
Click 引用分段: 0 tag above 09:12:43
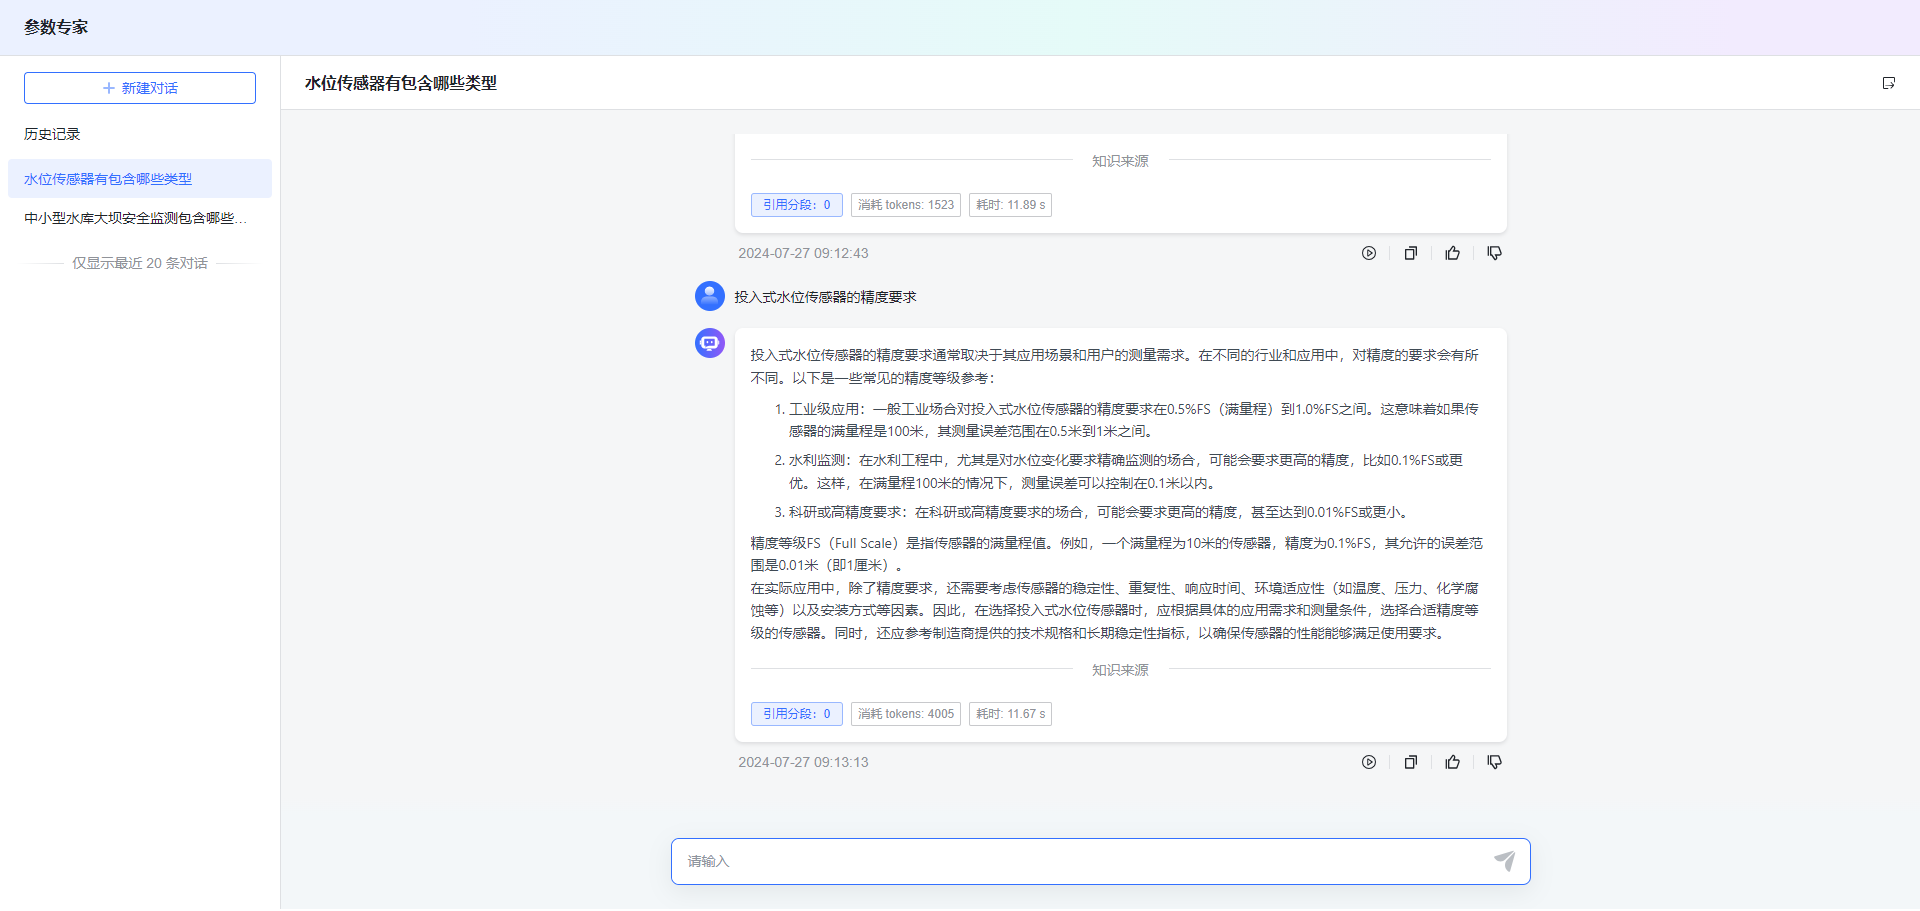797,205
